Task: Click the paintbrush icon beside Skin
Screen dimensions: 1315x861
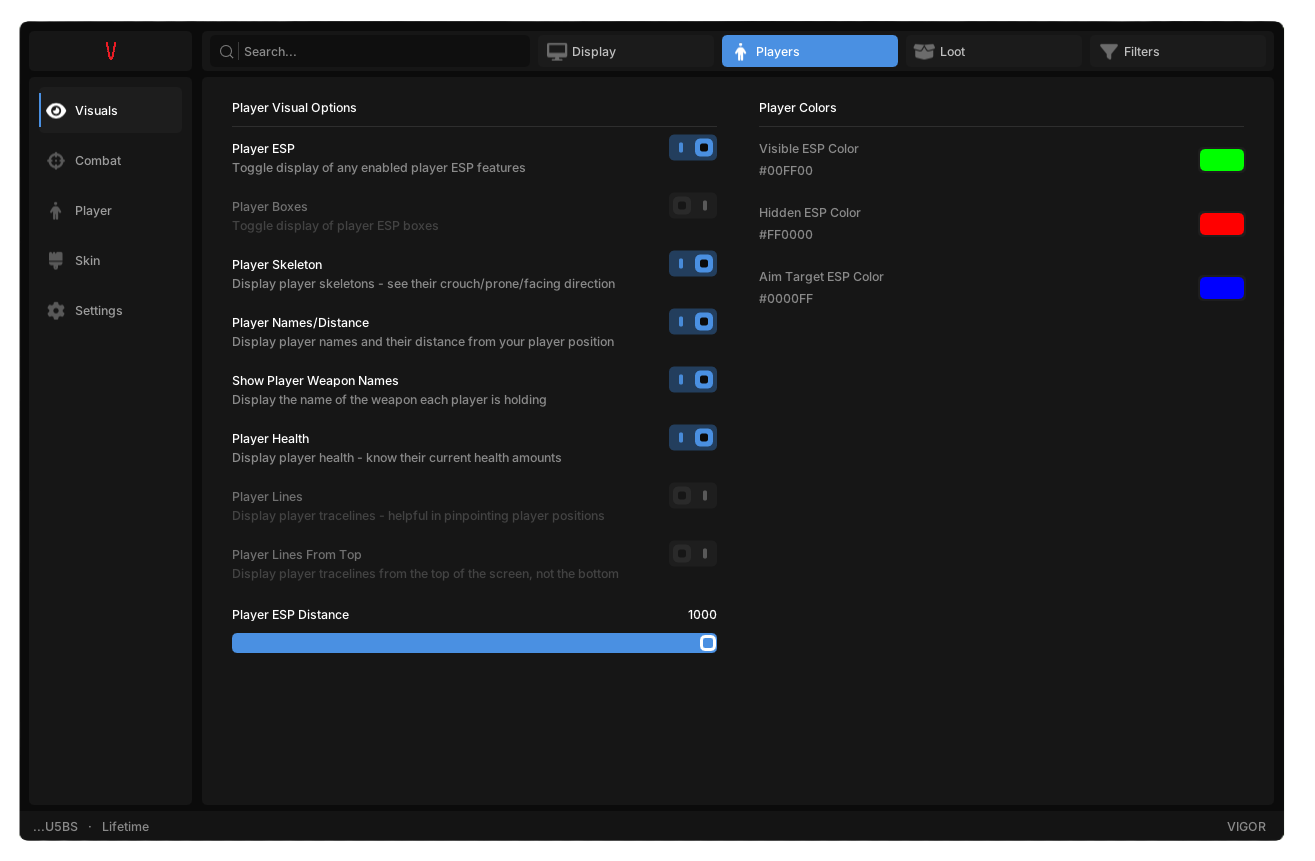Action: point(56,260)
